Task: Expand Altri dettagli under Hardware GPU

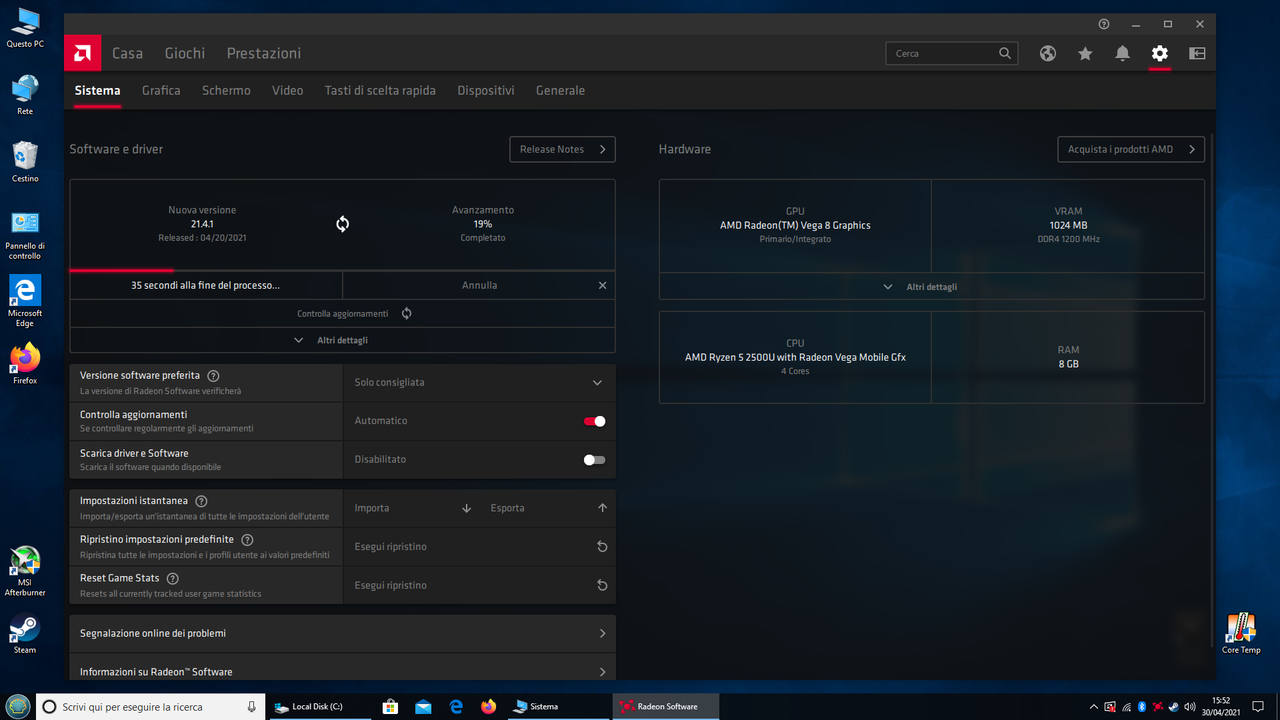Action: click(x=932, y=286)
